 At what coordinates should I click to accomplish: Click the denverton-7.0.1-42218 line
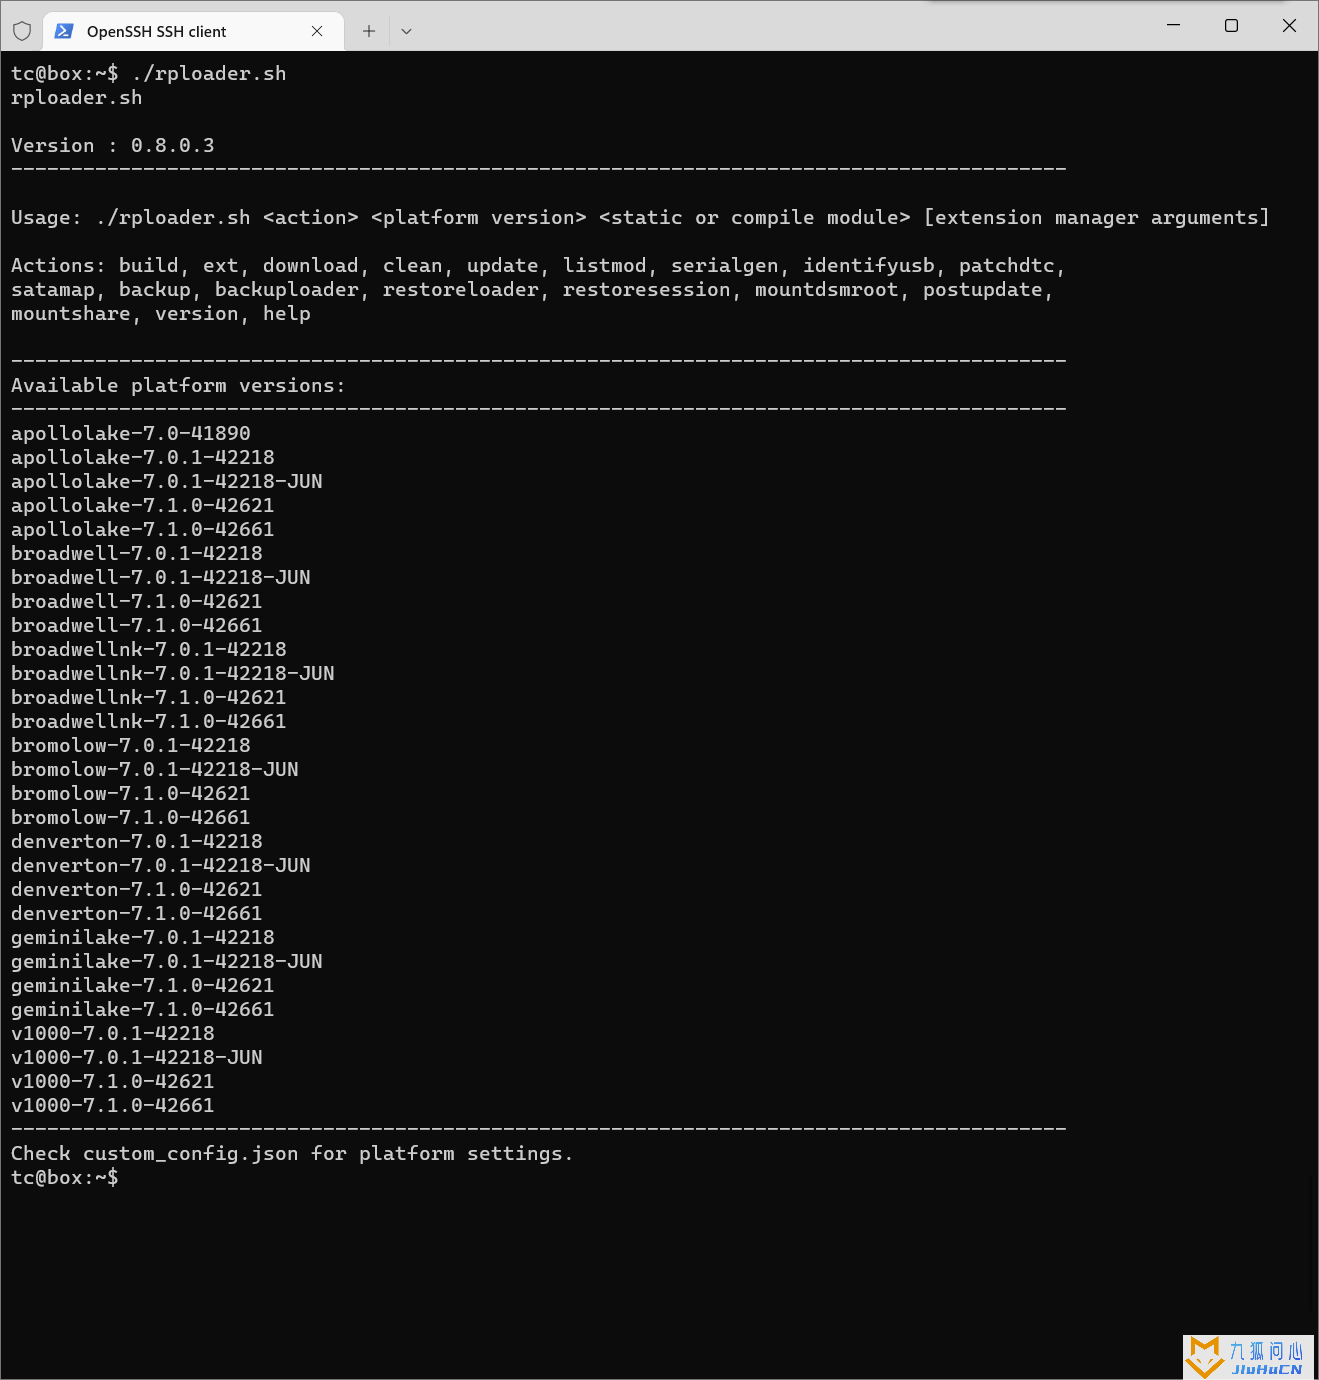[137, 841]
